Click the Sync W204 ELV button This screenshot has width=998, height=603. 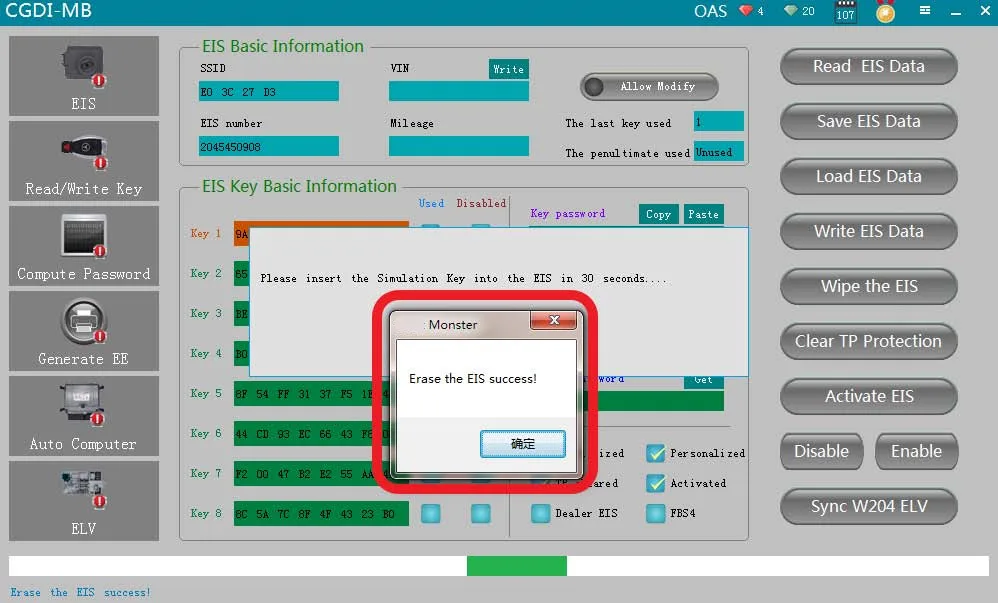click(x=869, y=506)
